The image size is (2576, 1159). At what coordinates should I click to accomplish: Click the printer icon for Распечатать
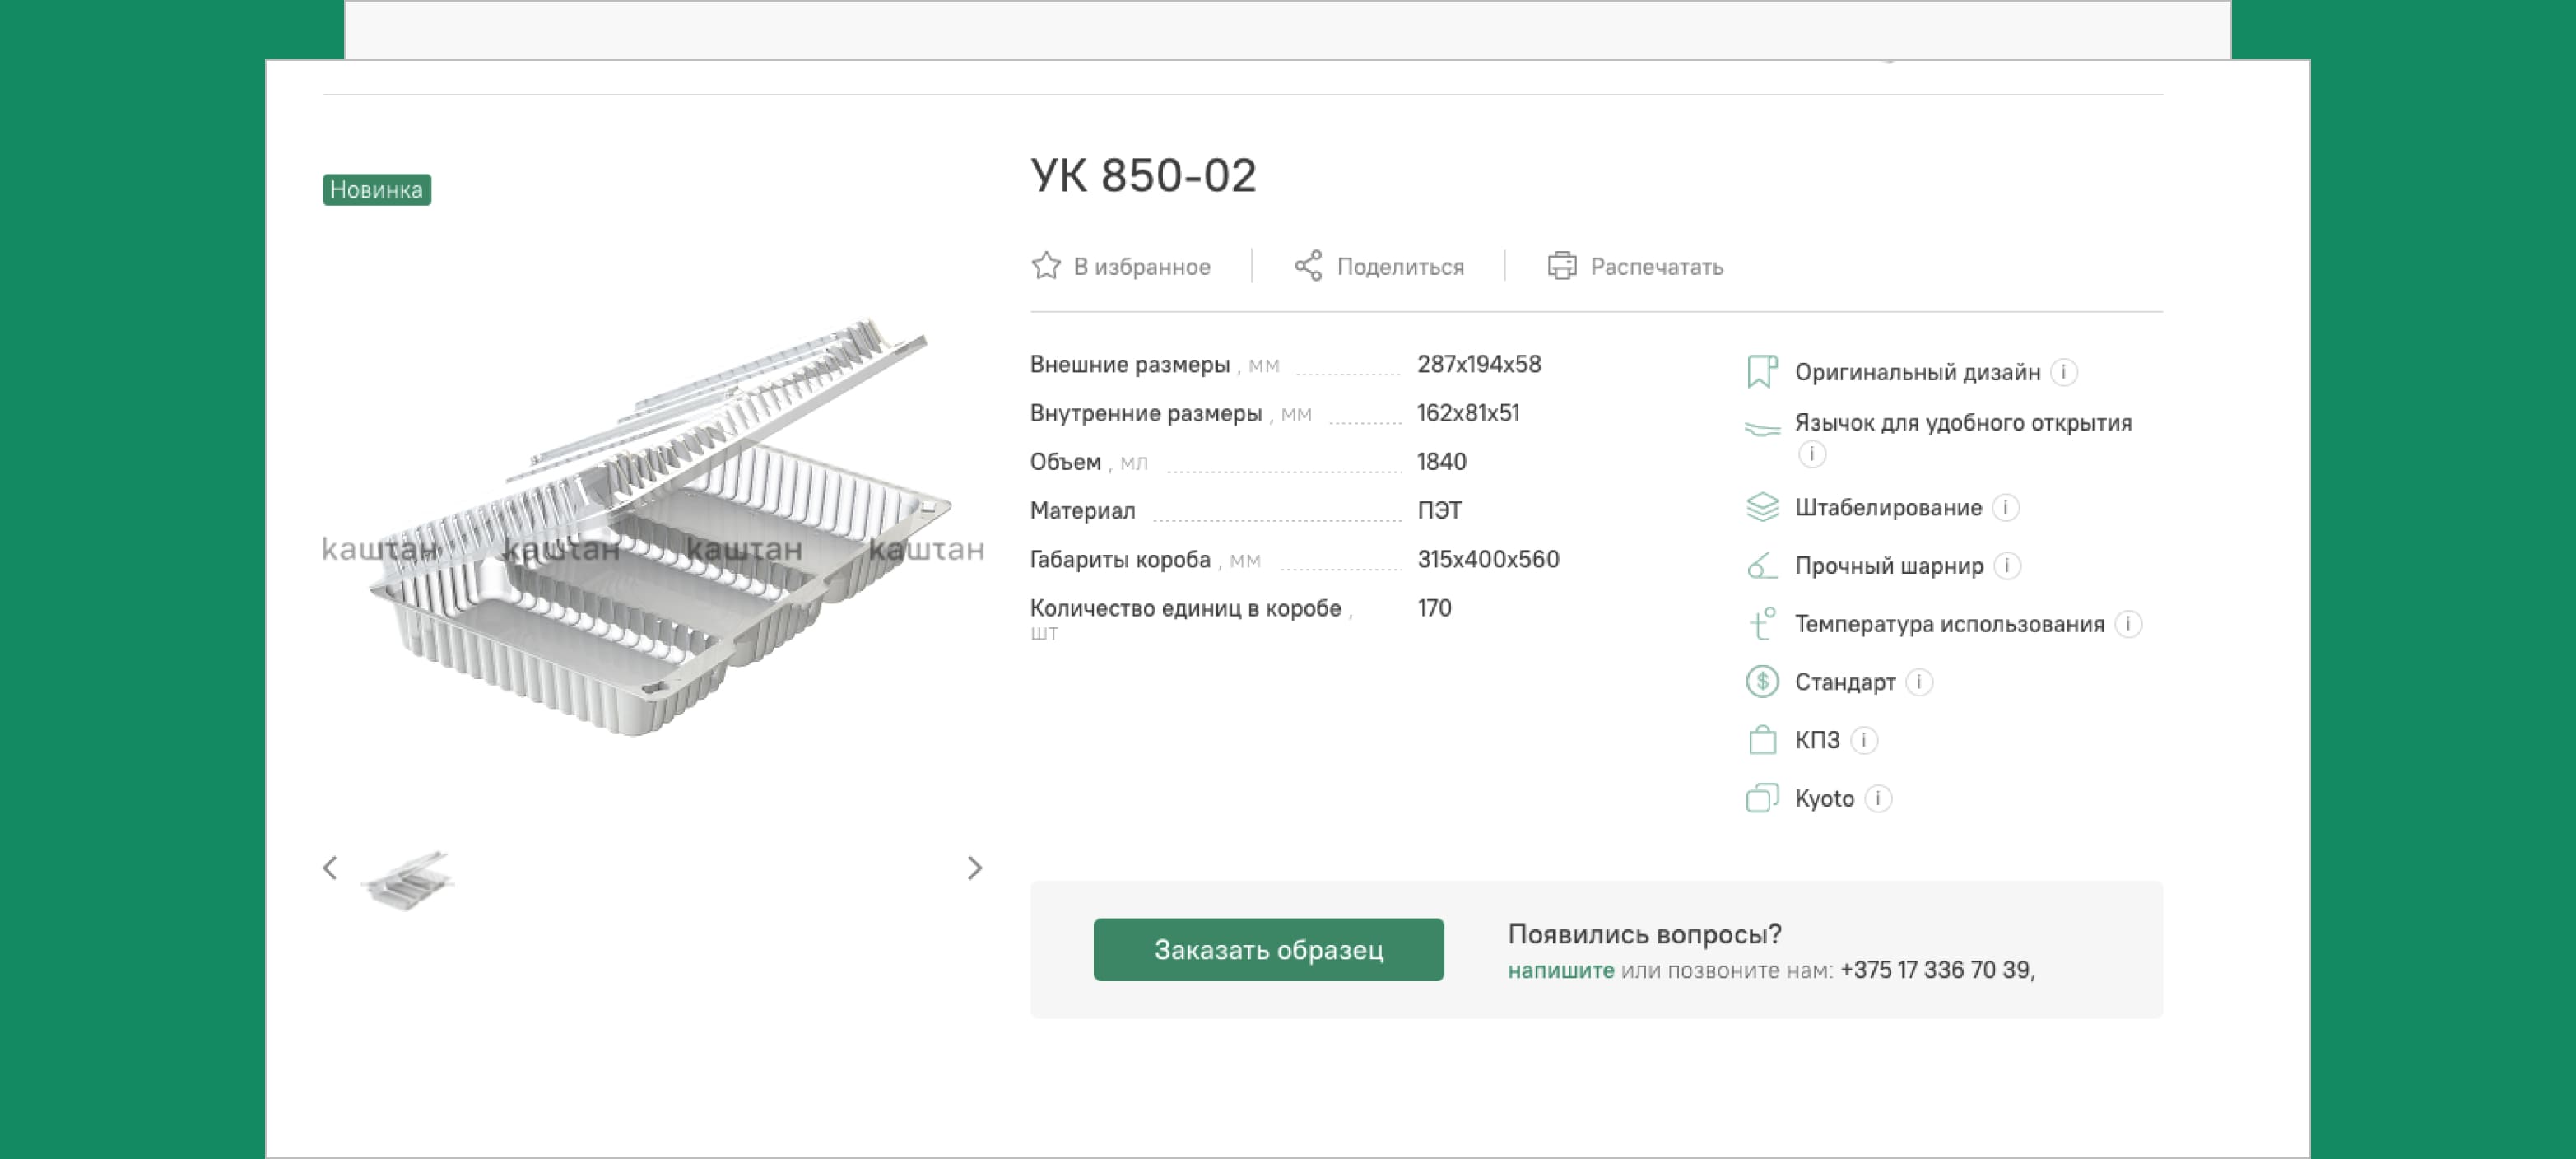coord(1562,266)
